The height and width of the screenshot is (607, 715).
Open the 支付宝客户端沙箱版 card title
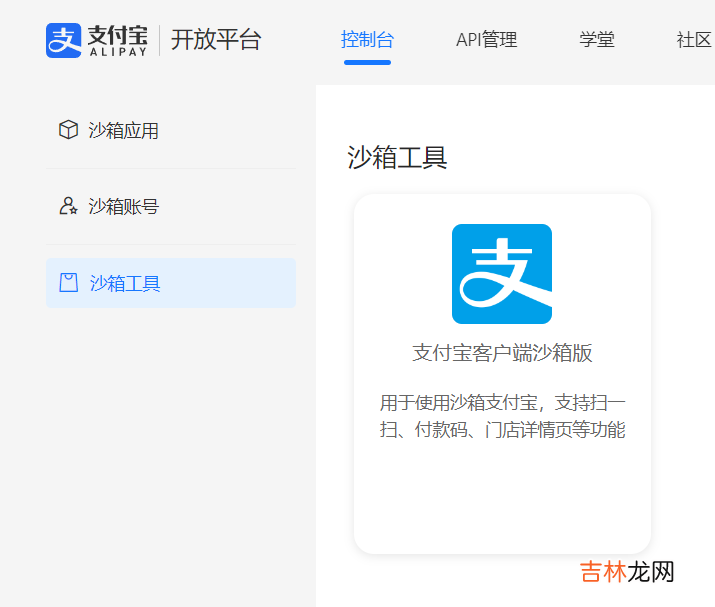[502, 353]
